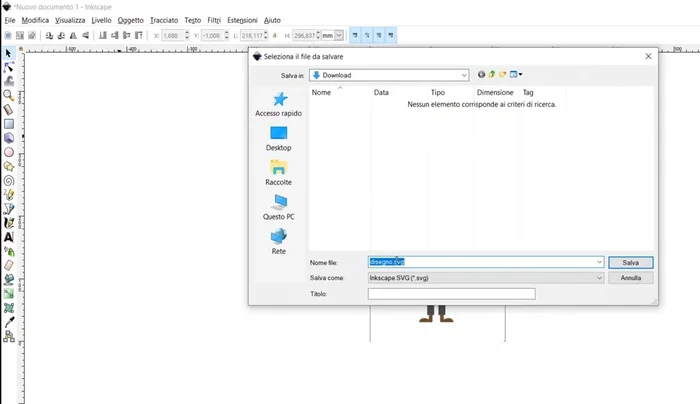Select the Calligraphy tool
This screenshot has height=404, width=700.
[8, 223]
